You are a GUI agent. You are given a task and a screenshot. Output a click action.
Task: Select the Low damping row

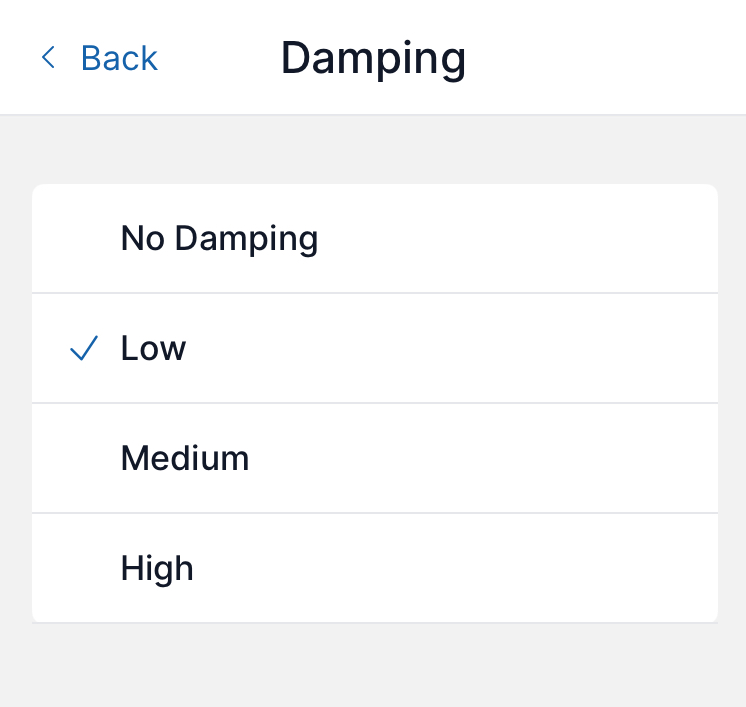pos(374,349)
